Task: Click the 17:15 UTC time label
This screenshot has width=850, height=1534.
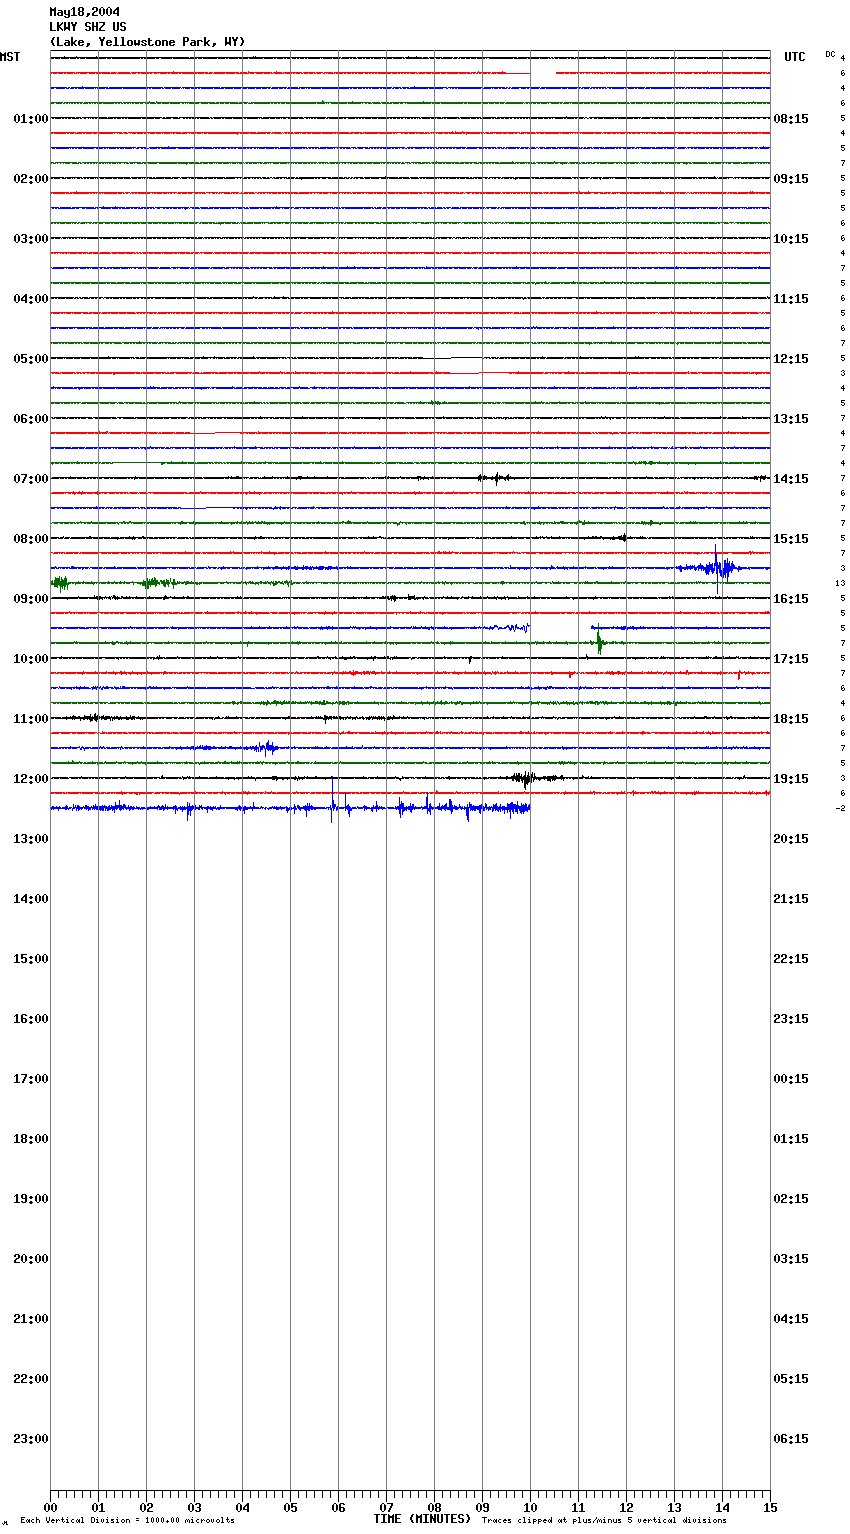Action: coord(791,659)
